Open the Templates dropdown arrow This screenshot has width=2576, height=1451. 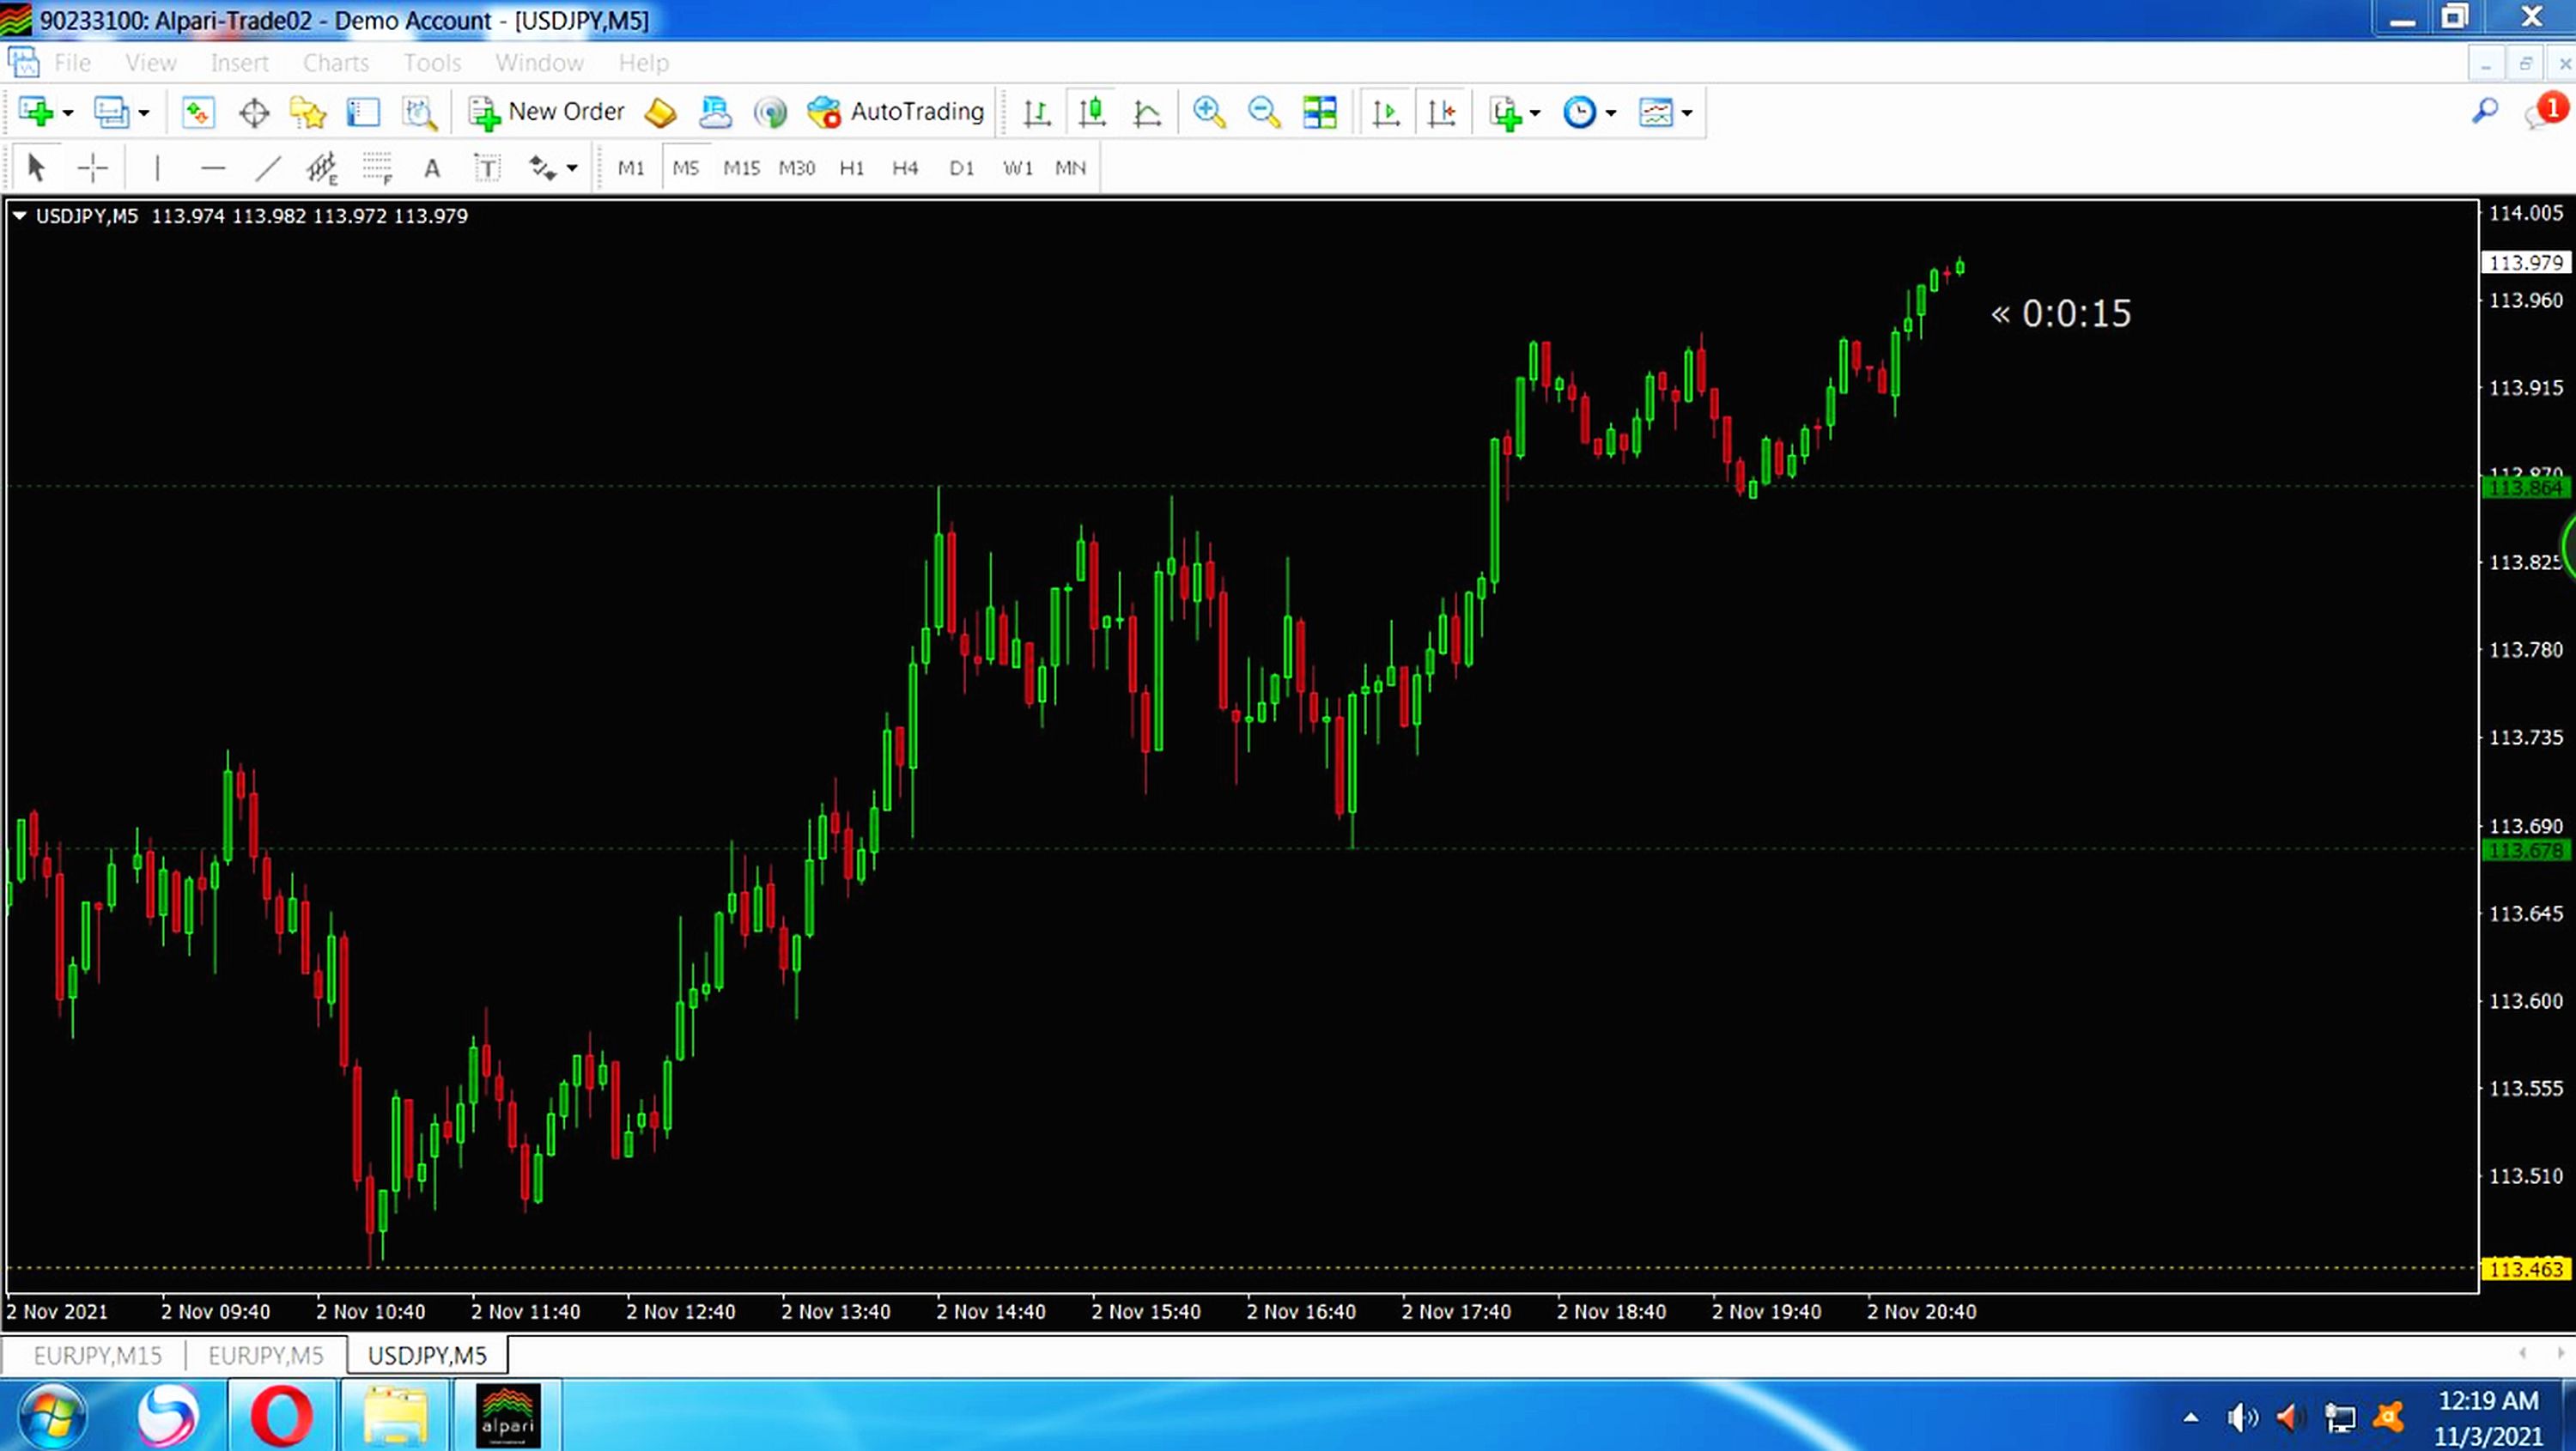coord(1687,113)
